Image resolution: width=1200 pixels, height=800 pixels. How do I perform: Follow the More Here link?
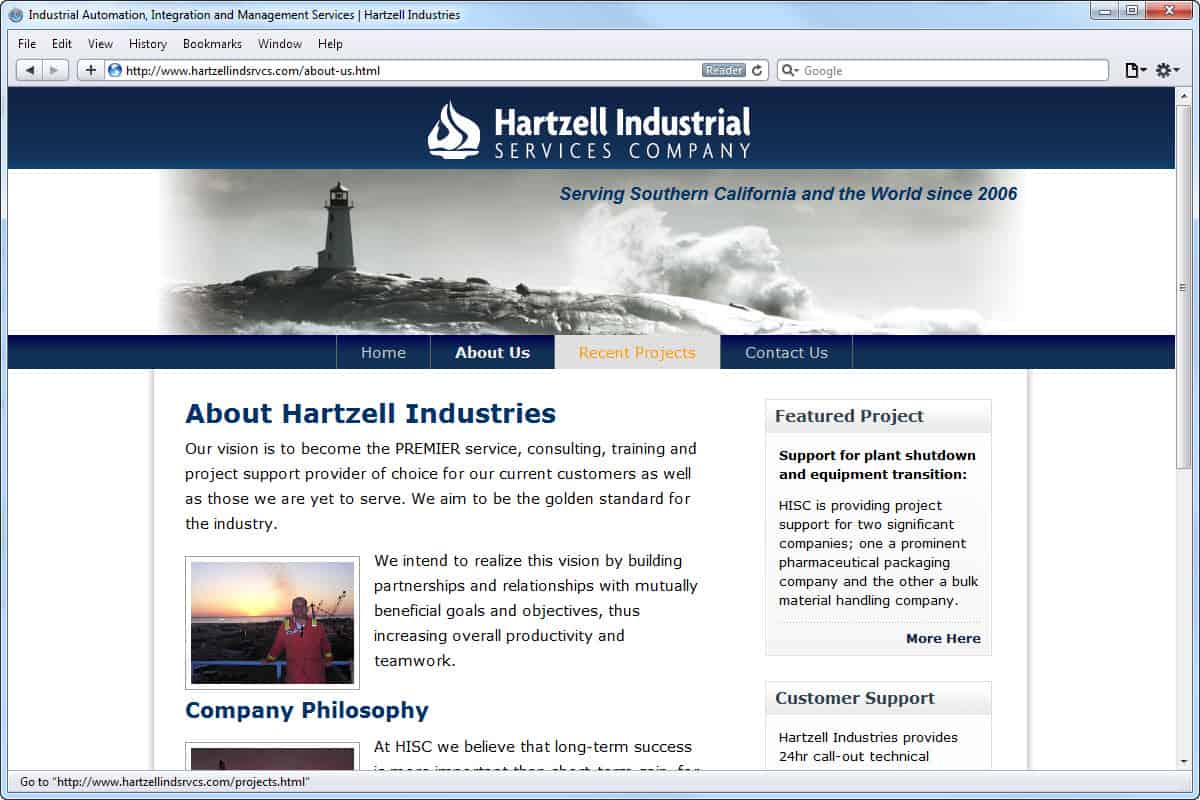[943, 638]
